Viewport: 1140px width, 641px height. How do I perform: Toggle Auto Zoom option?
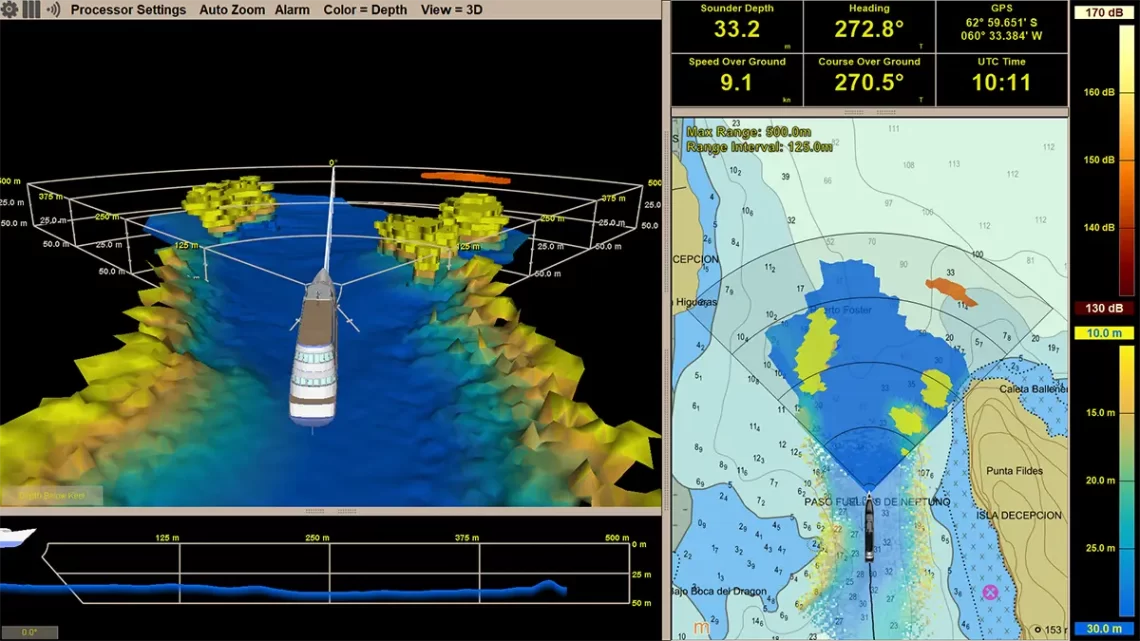tap(232, 10)
